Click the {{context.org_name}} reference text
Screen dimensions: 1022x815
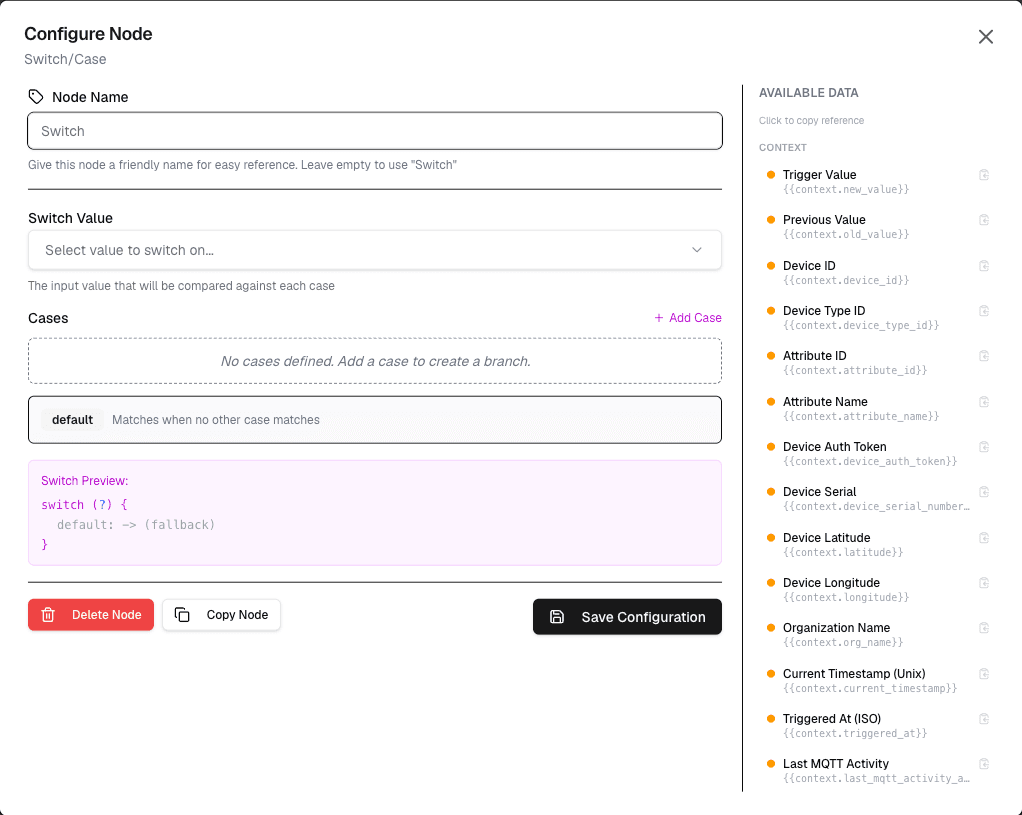843,642
